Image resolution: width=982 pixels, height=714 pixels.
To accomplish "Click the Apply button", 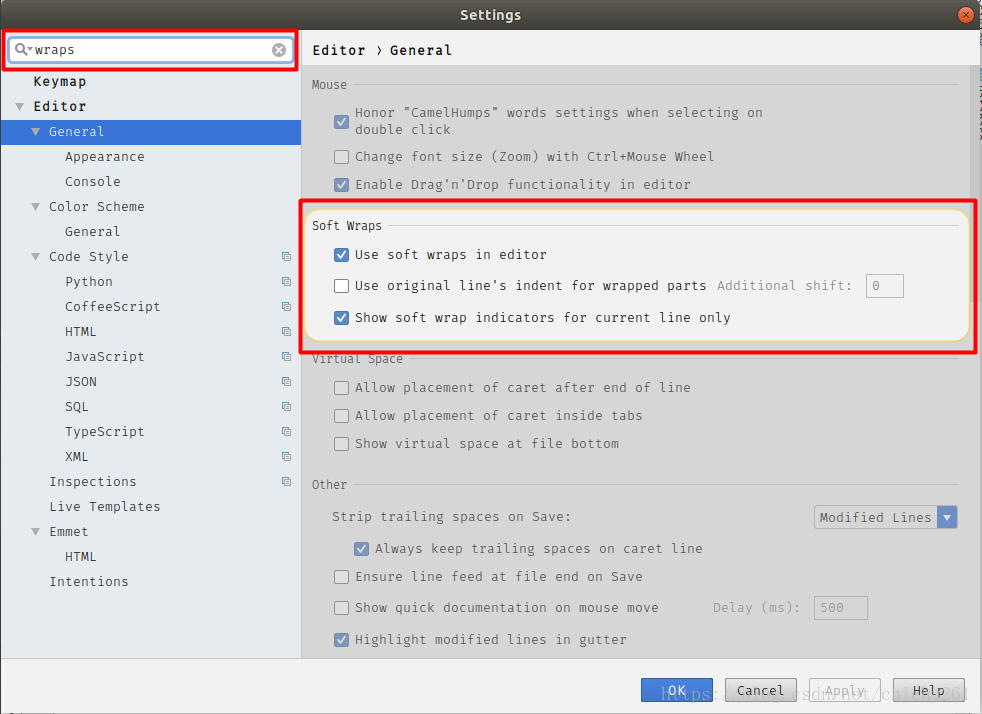I will [844, 690].
